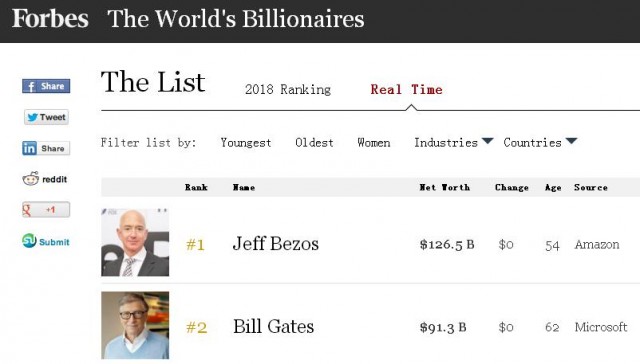Expand the Industries filter dropdown
The width and height of the screenshot is (640, 364).
(x=453, y=142)
